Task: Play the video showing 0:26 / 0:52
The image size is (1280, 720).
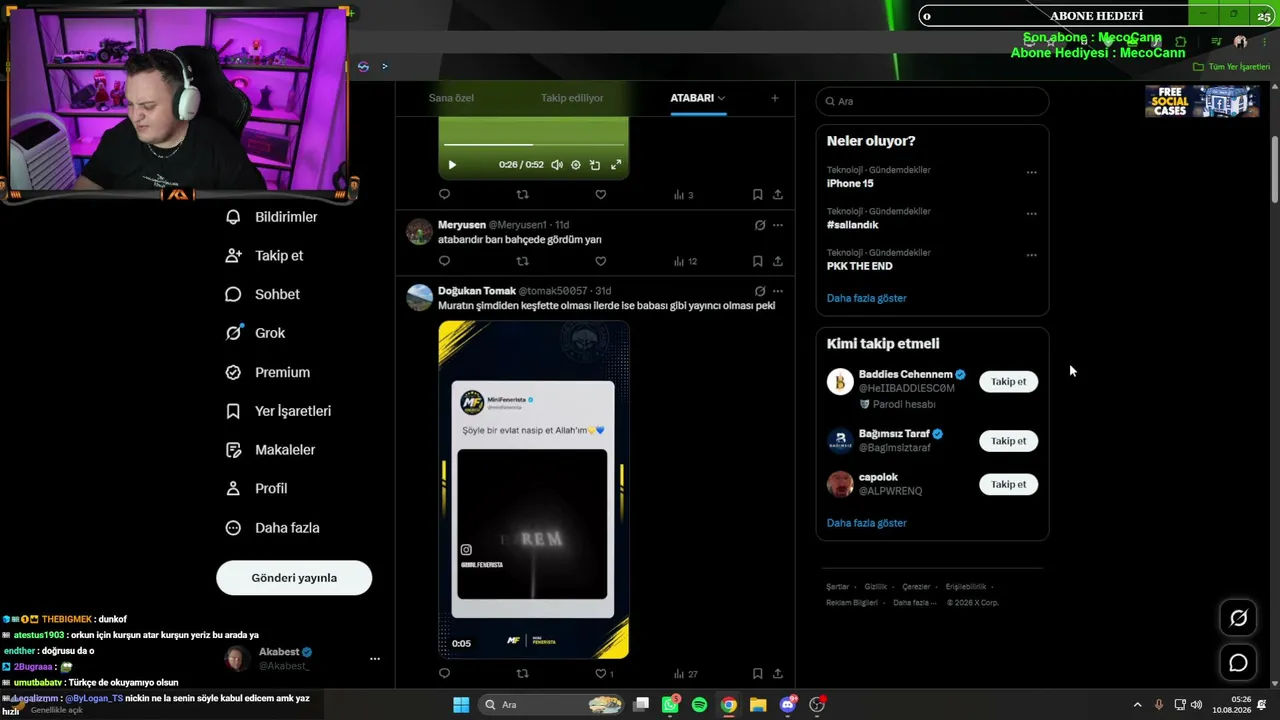Action: coord(452,165)
